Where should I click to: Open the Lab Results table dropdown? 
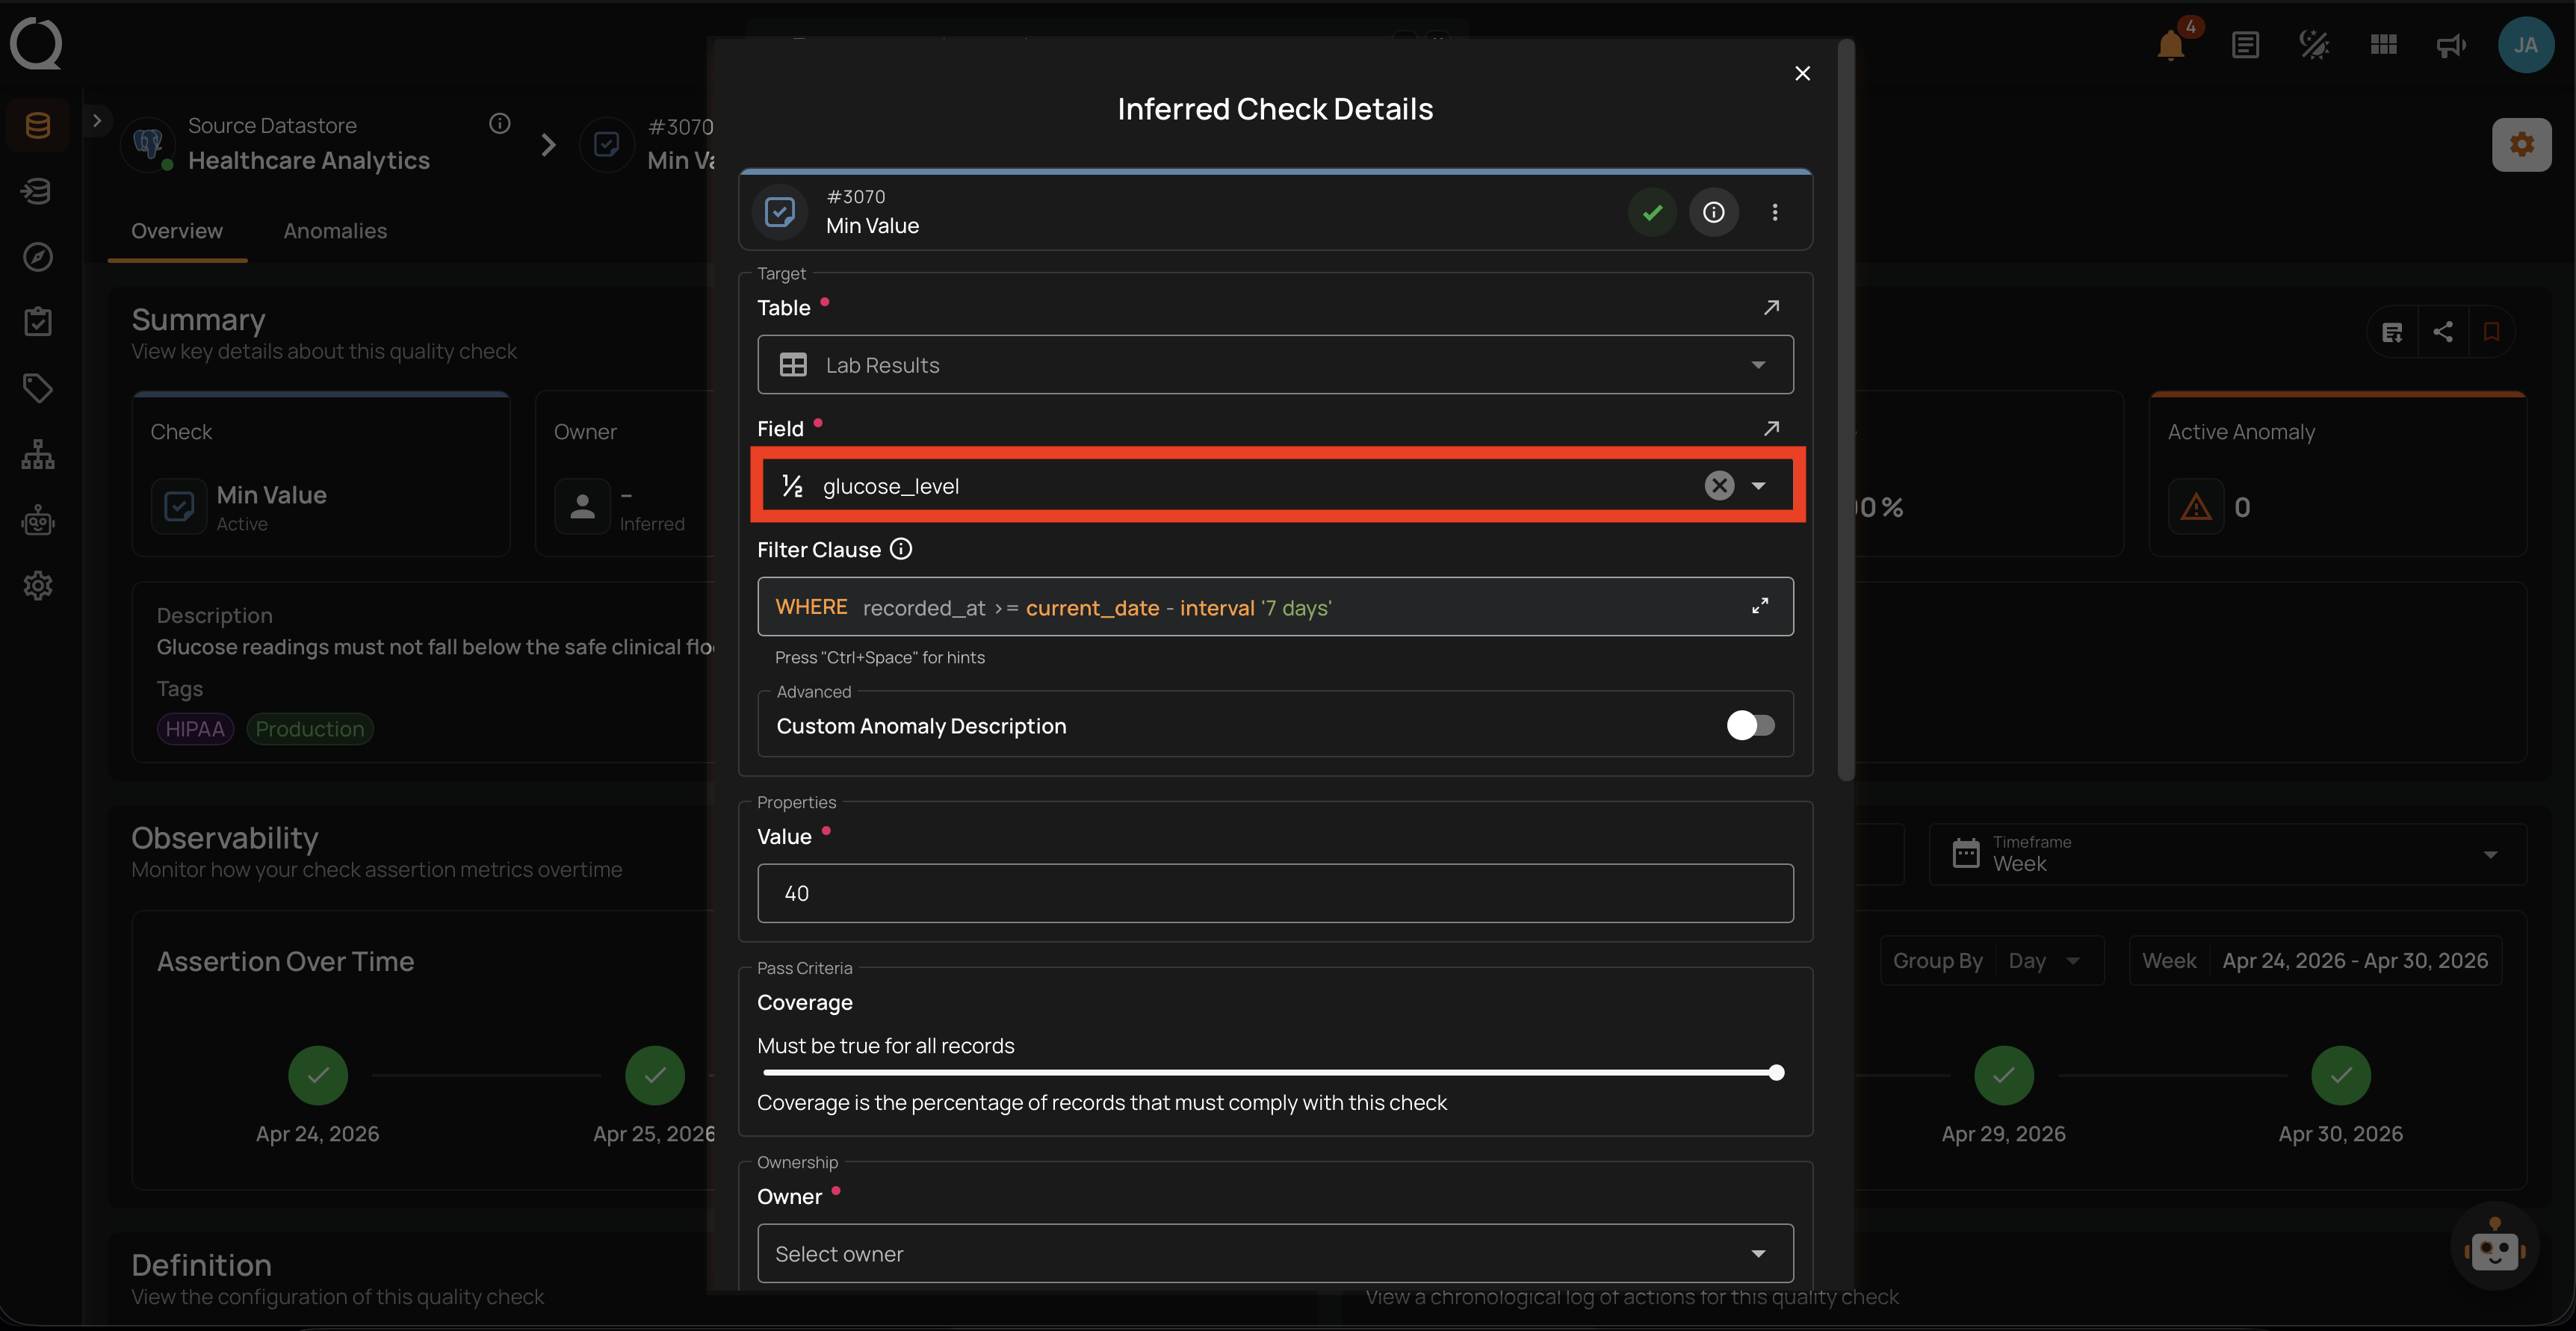[1275, 365]
